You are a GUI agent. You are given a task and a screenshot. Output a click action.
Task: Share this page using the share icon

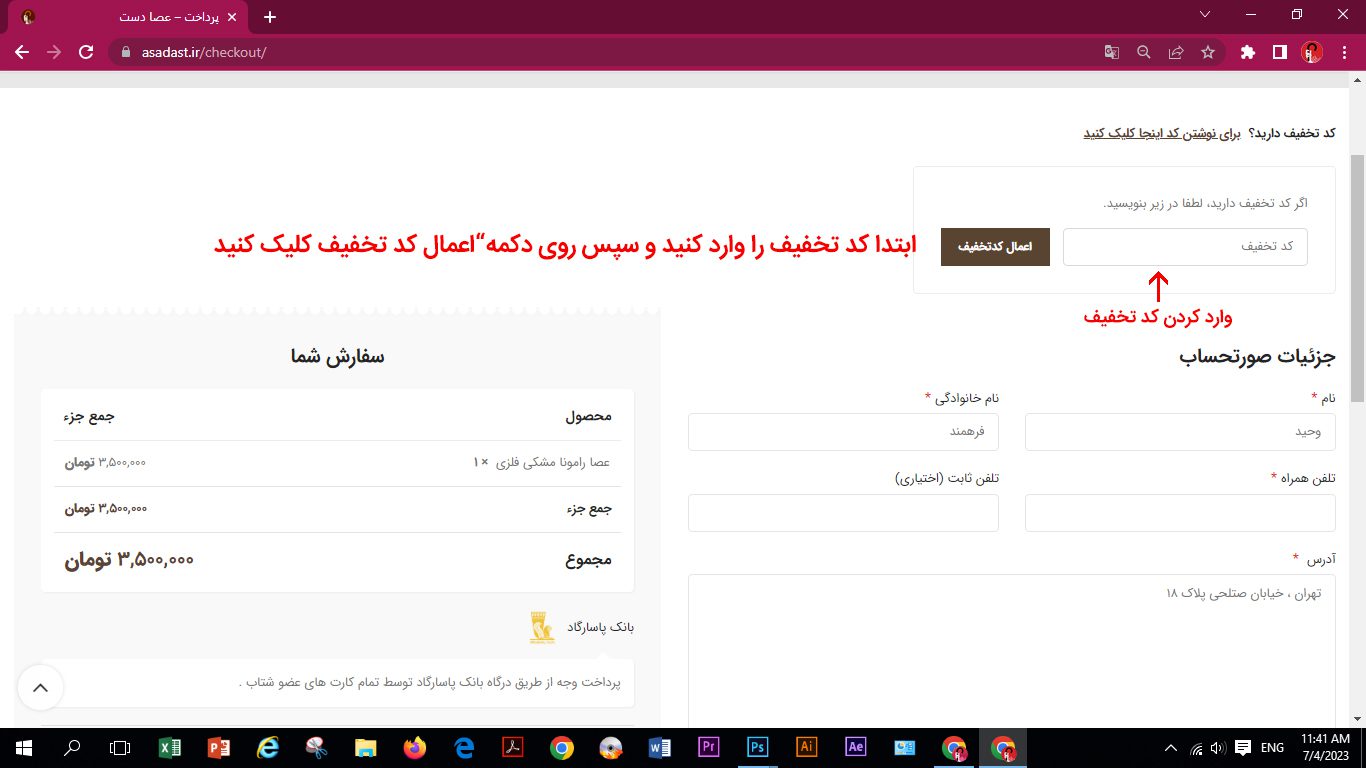pyautogui.click(x=1176, y=52)
